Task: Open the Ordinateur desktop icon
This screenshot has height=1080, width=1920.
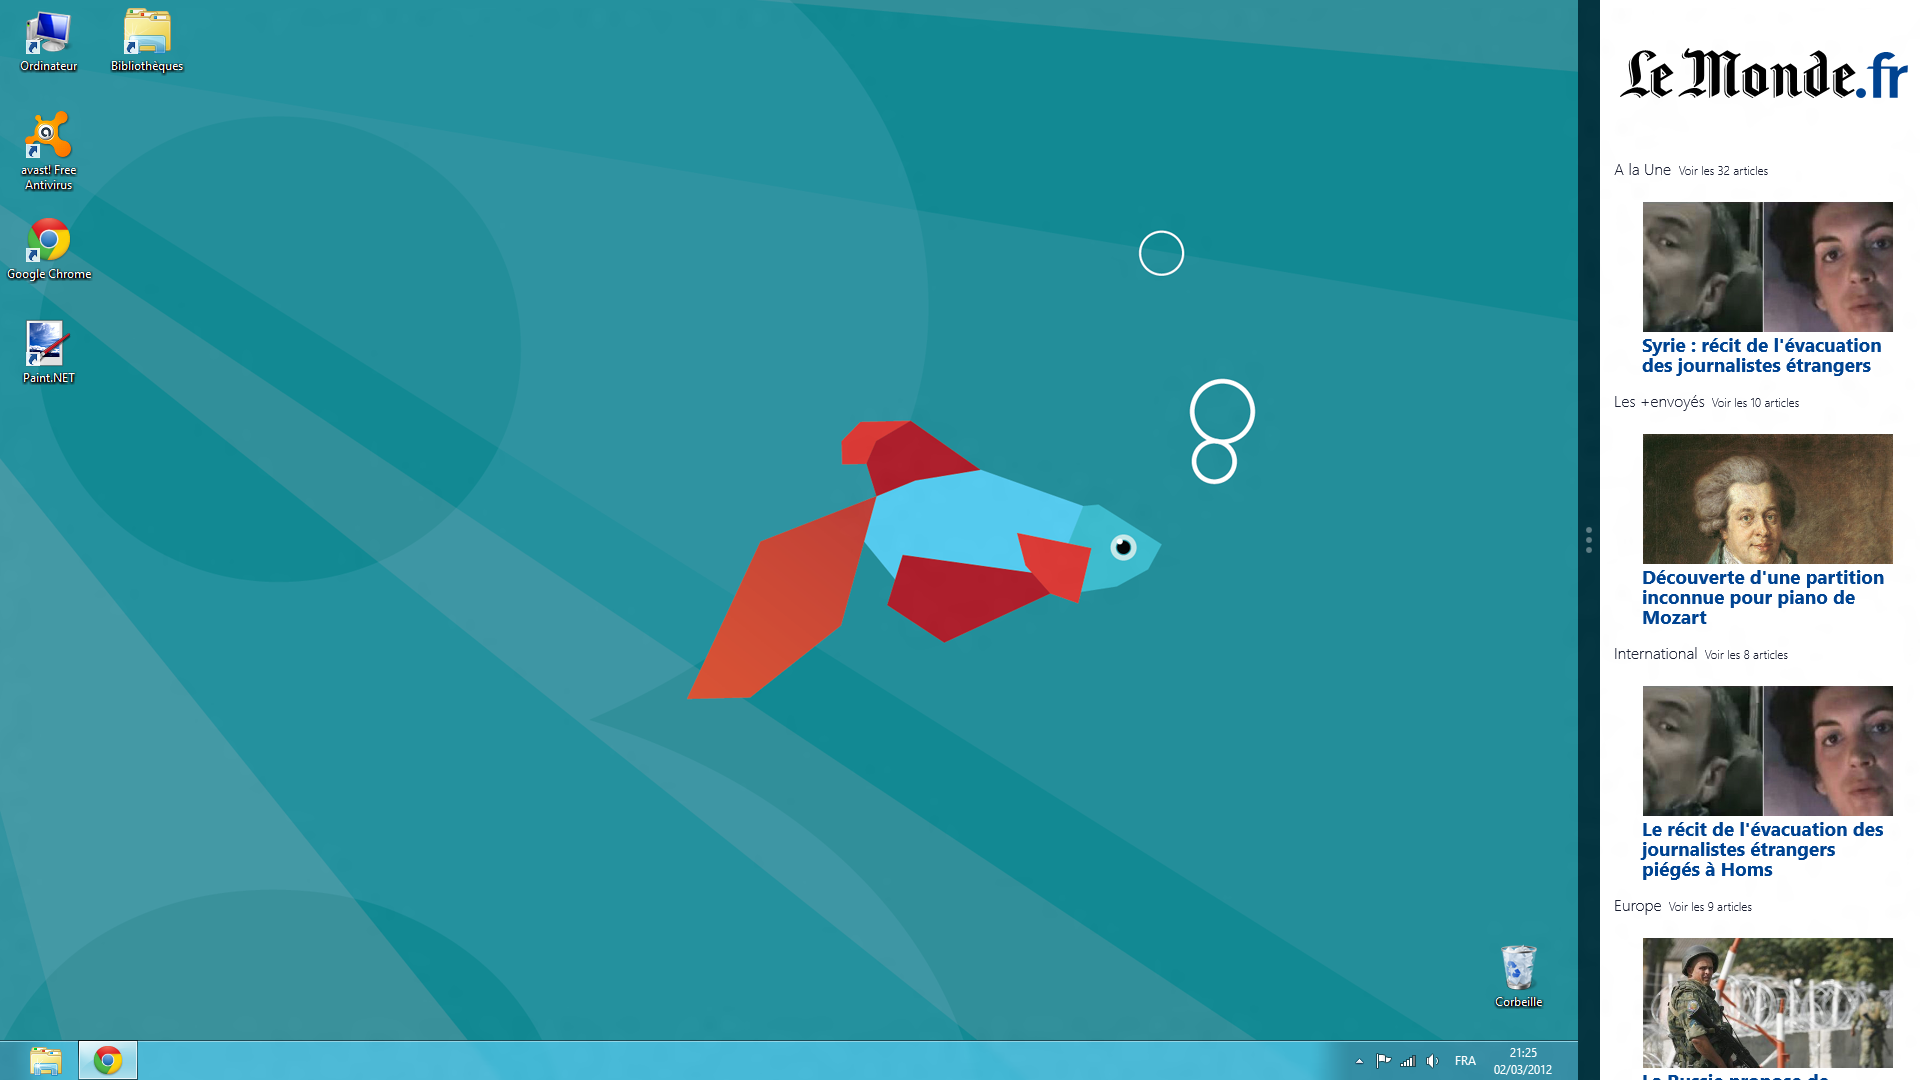Action: [48, 42]
